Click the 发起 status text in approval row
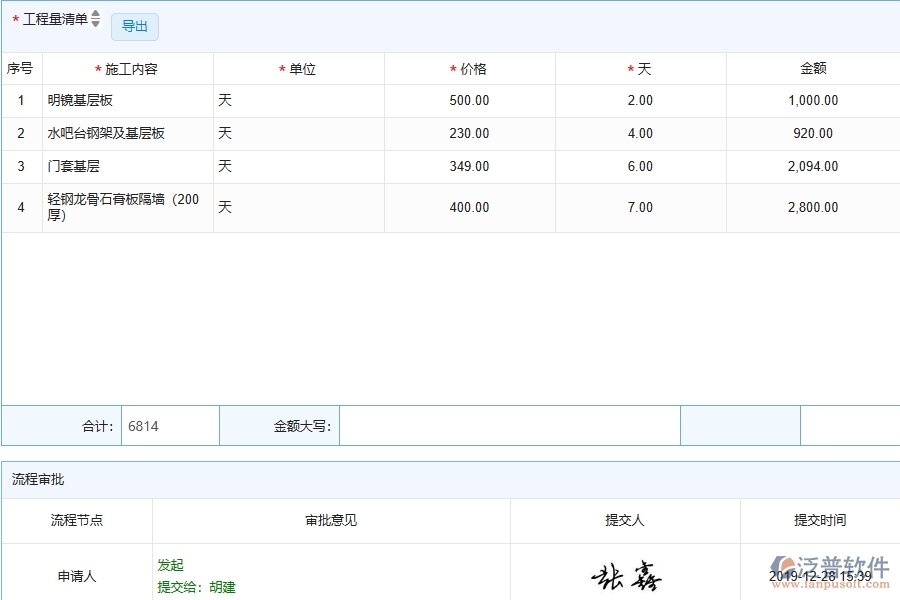The image size is (900, 600). pyautogui.click(x=170, y=565)
